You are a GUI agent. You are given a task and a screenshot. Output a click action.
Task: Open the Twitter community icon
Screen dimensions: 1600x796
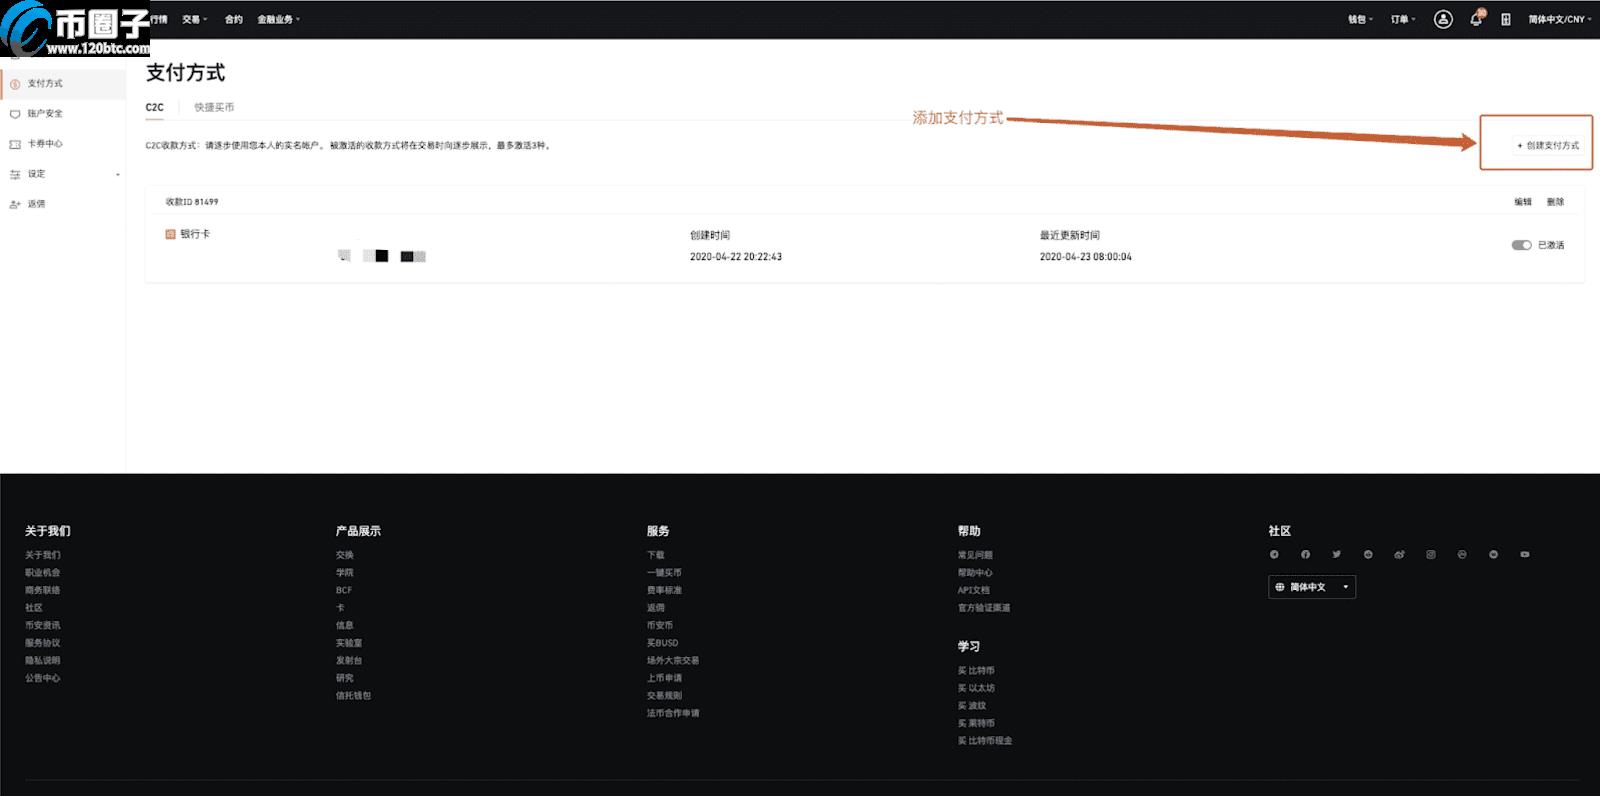click(x=1336, y=554)
